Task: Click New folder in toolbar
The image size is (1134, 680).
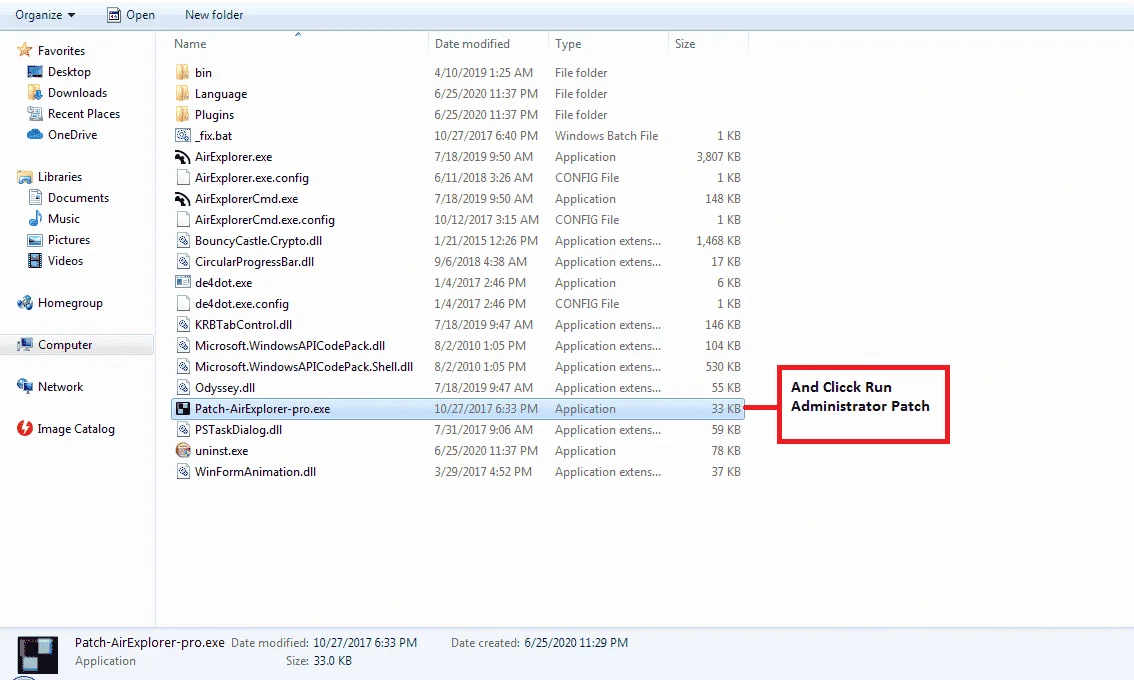Action: coord(213,14)
